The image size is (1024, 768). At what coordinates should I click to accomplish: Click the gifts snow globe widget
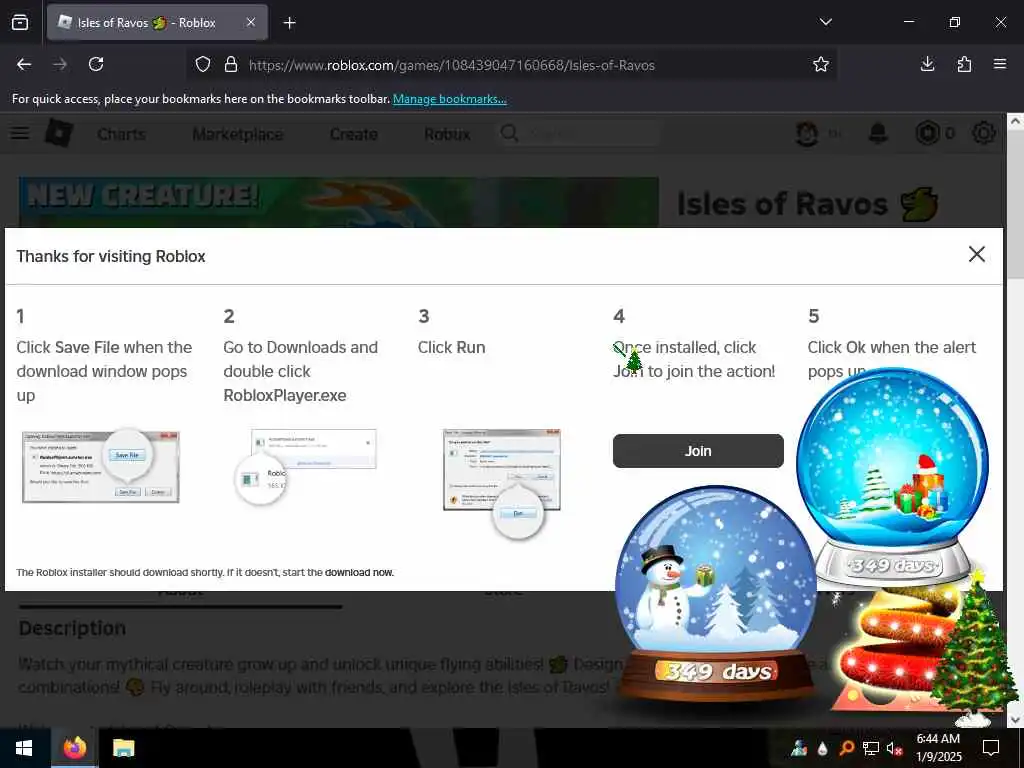tap(892, 477)
